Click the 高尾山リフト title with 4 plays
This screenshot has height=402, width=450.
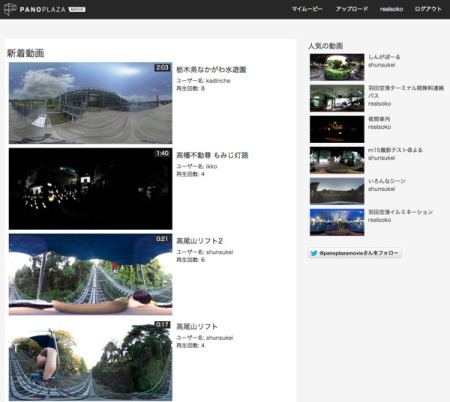click(197, 327)
